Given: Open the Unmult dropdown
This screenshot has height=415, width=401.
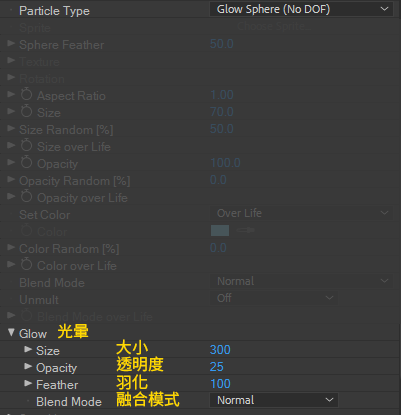Looking at the screenshot, I should [x=274, y=298].
